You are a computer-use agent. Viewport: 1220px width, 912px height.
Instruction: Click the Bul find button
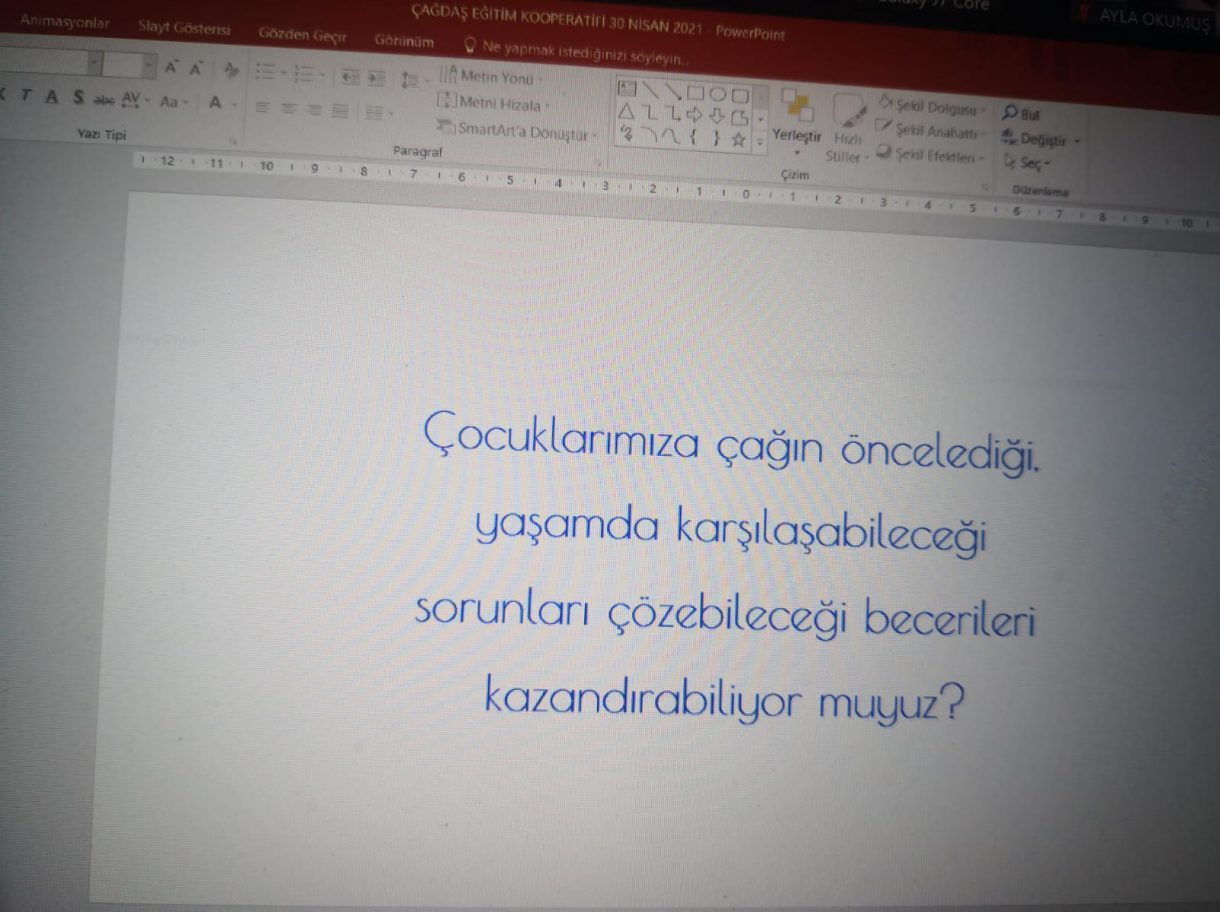(1022, 114)
